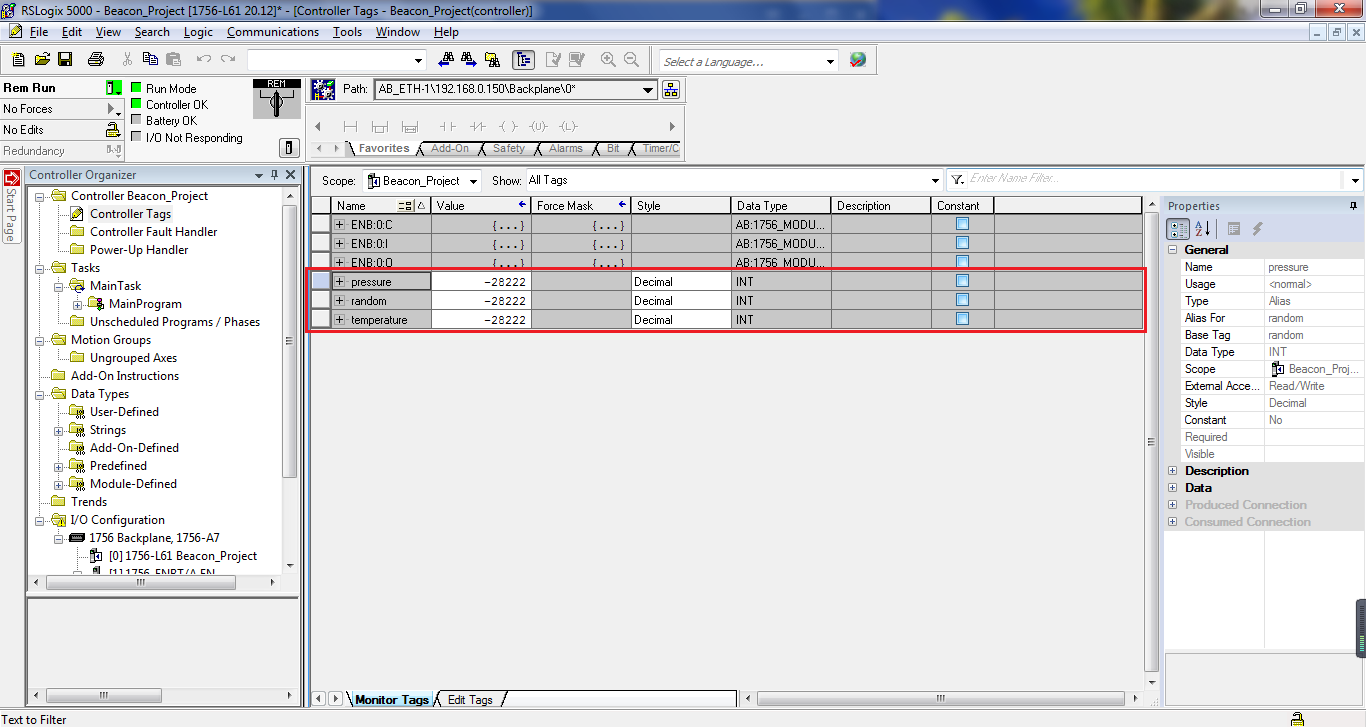
Task: Switch to the Alarms instruction tab
Action: [x=565, y=148]
